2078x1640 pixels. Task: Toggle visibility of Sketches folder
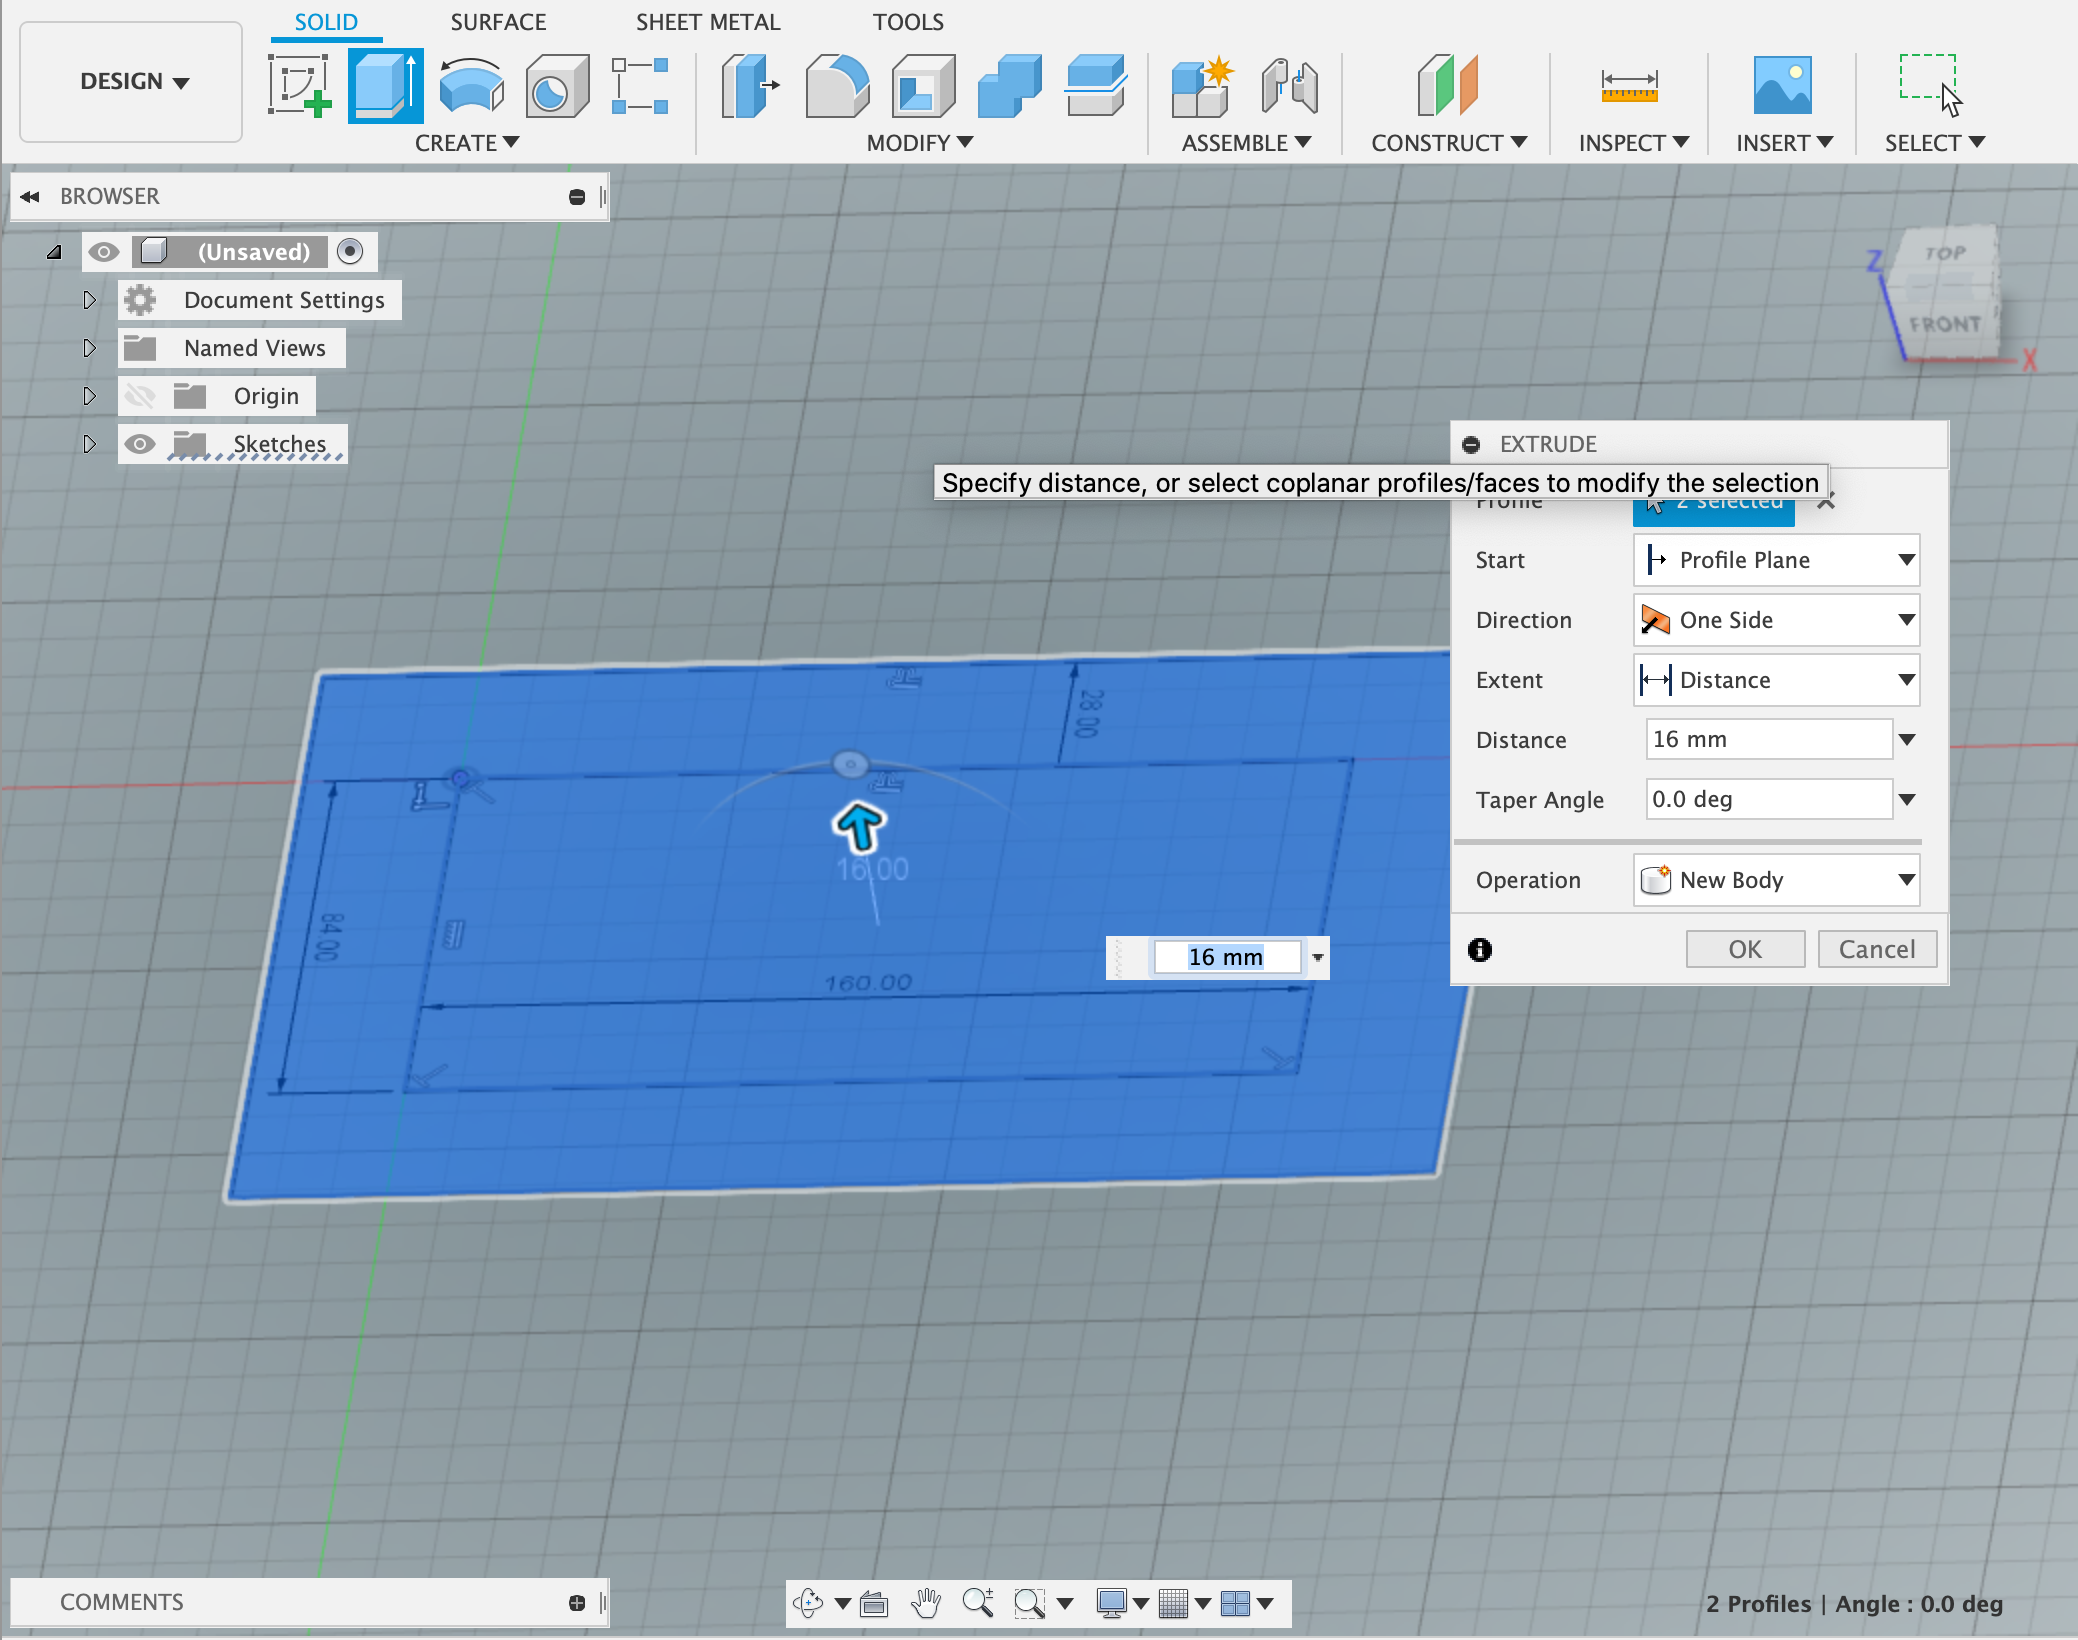point(140,444)
